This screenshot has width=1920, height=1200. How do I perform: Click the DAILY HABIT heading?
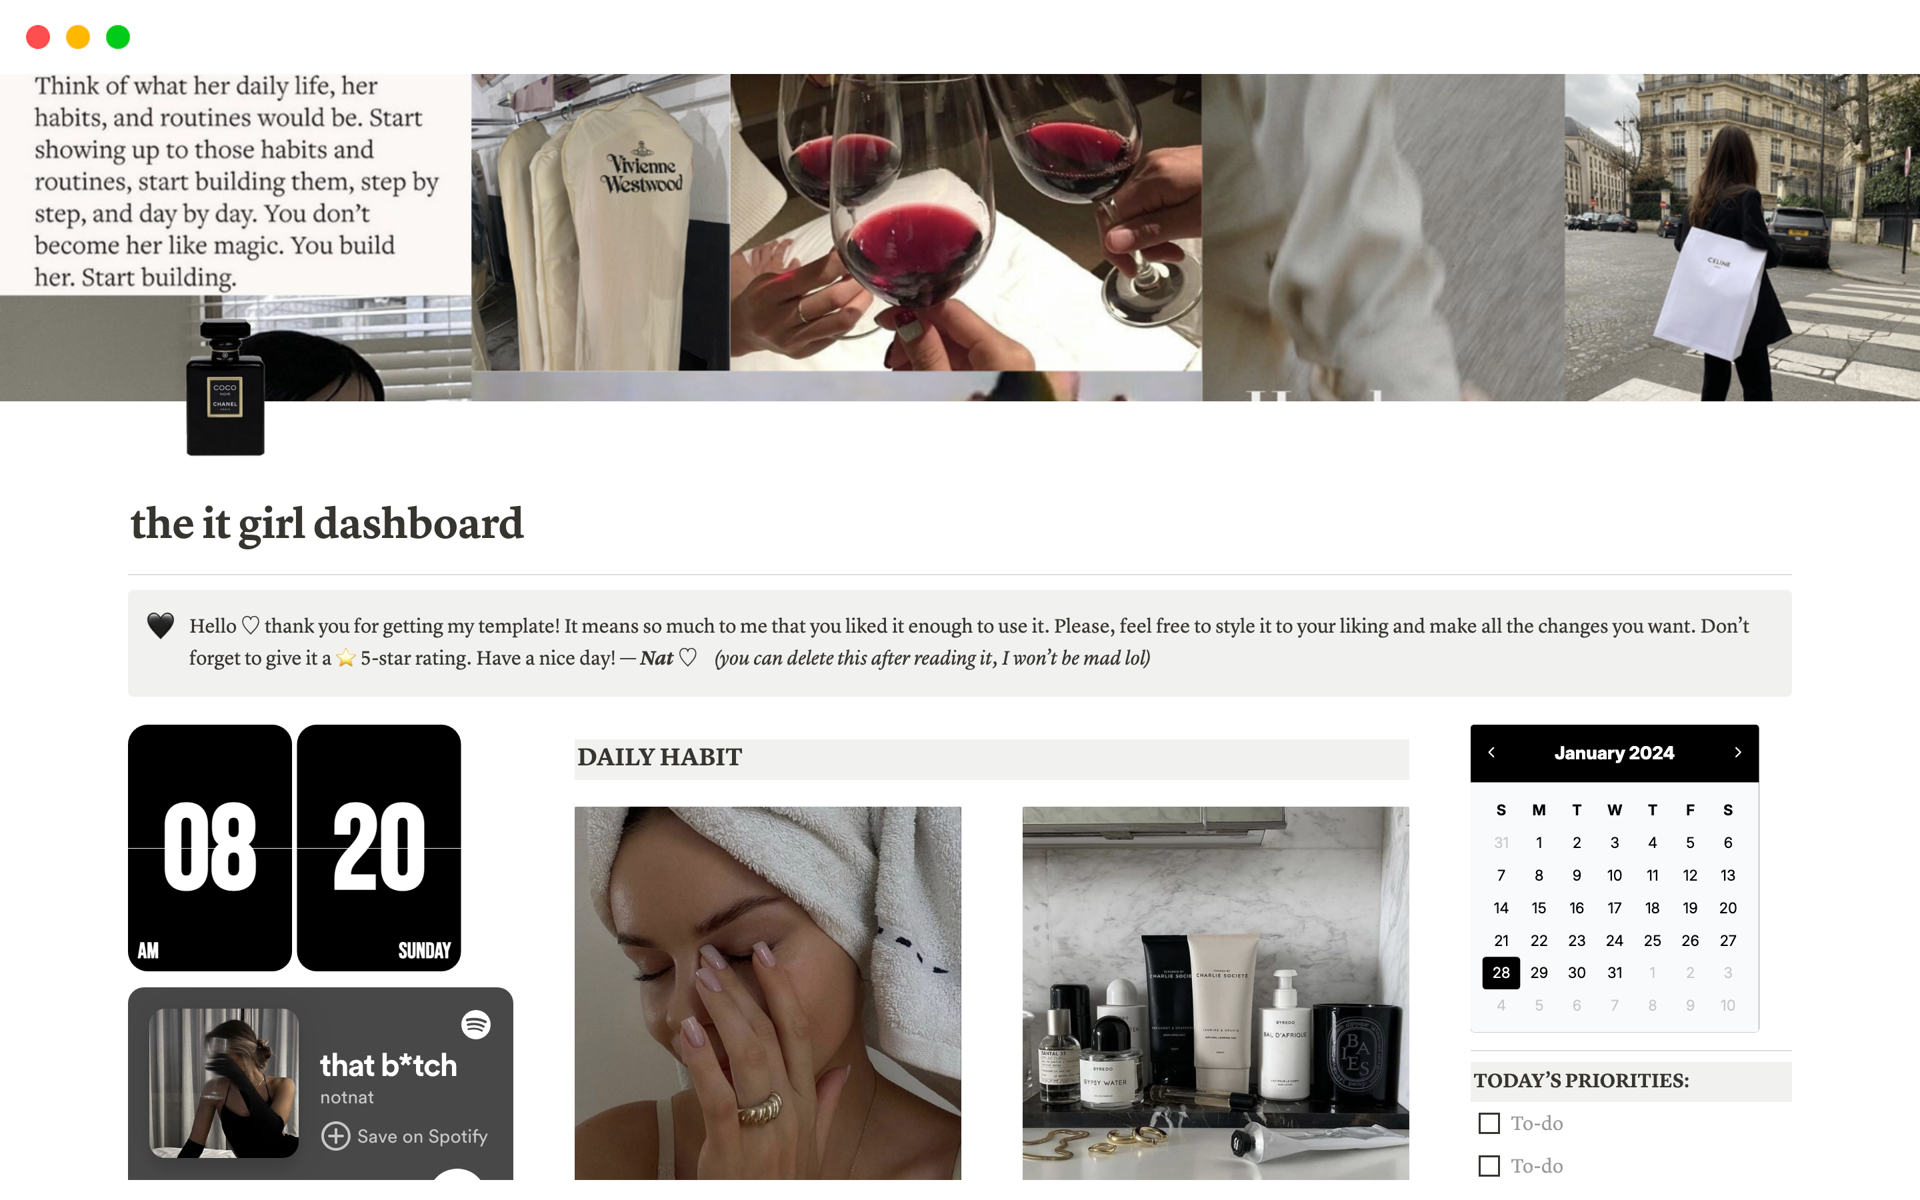pos(660,757)
